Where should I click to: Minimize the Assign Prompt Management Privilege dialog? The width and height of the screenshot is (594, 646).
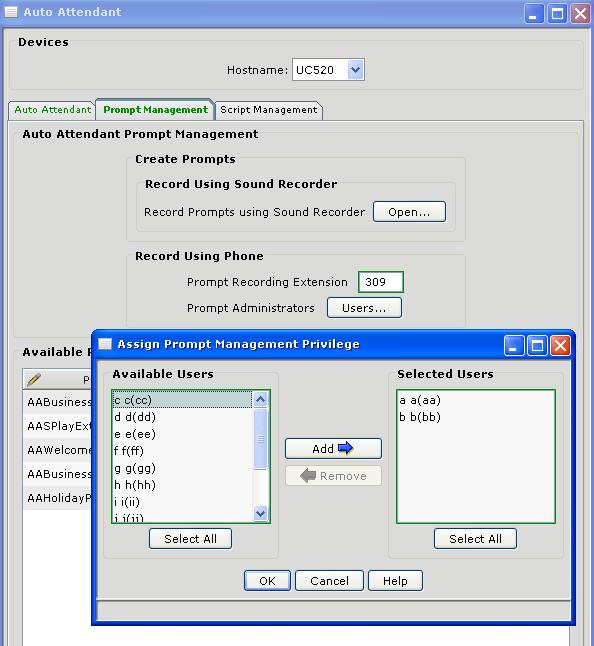point(514,345)
